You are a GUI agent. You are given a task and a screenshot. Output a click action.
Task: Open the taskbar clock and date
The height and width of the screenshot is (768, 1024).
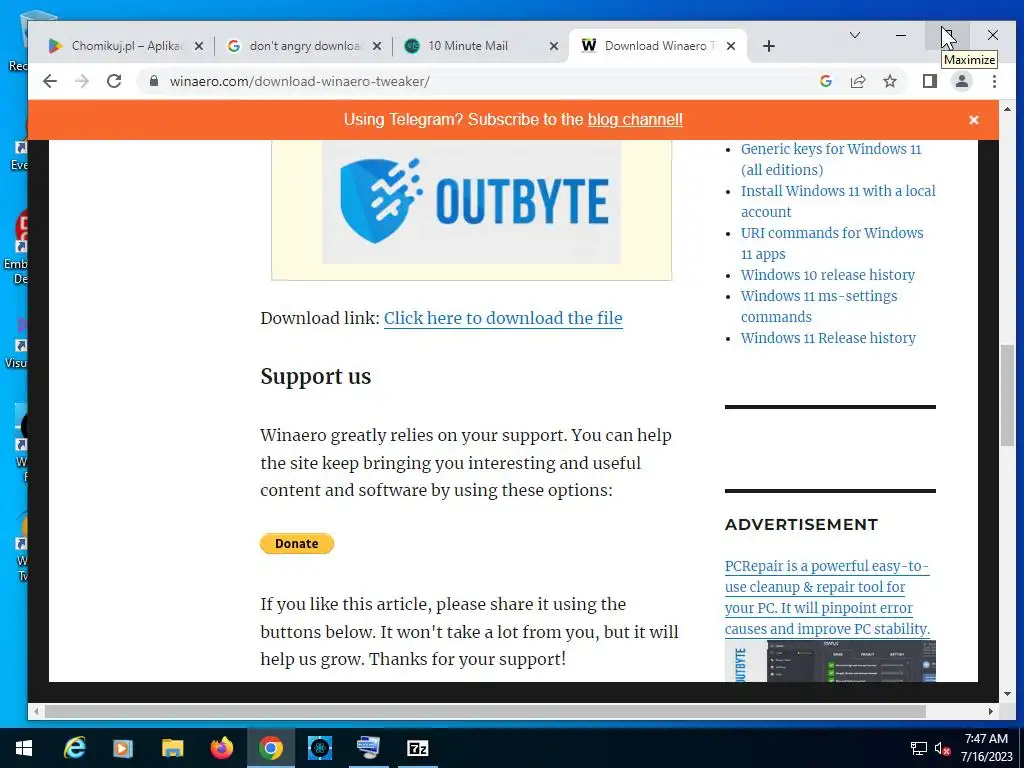[x=986, y=748]
